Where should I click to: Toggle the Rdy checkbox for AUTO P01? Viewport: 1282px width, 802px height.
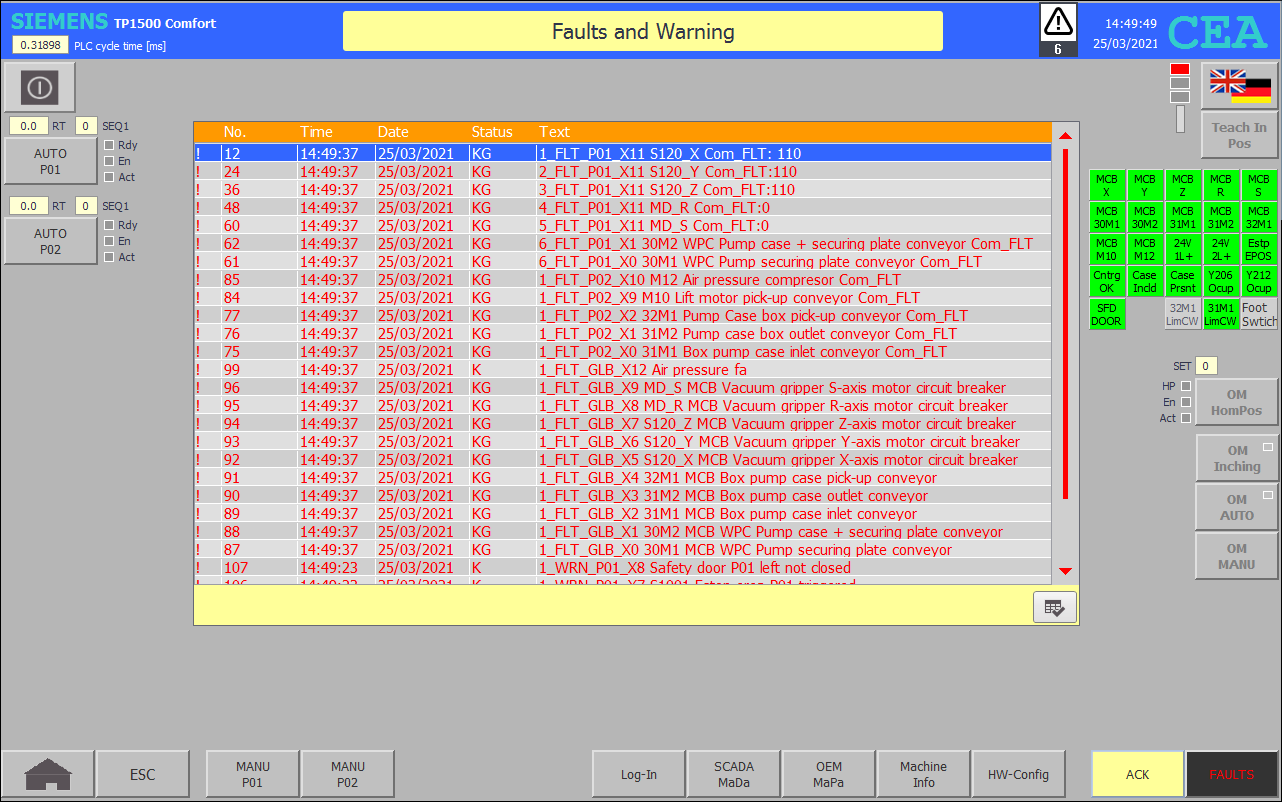(110, 145)
